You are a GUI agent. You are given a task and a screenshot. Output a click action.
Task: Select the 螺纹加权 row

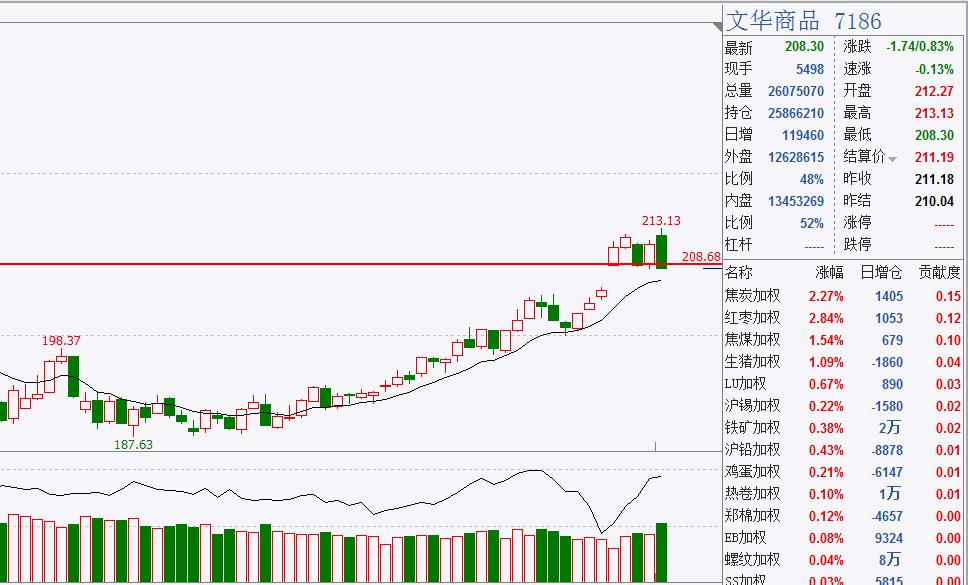pos(843,560)
